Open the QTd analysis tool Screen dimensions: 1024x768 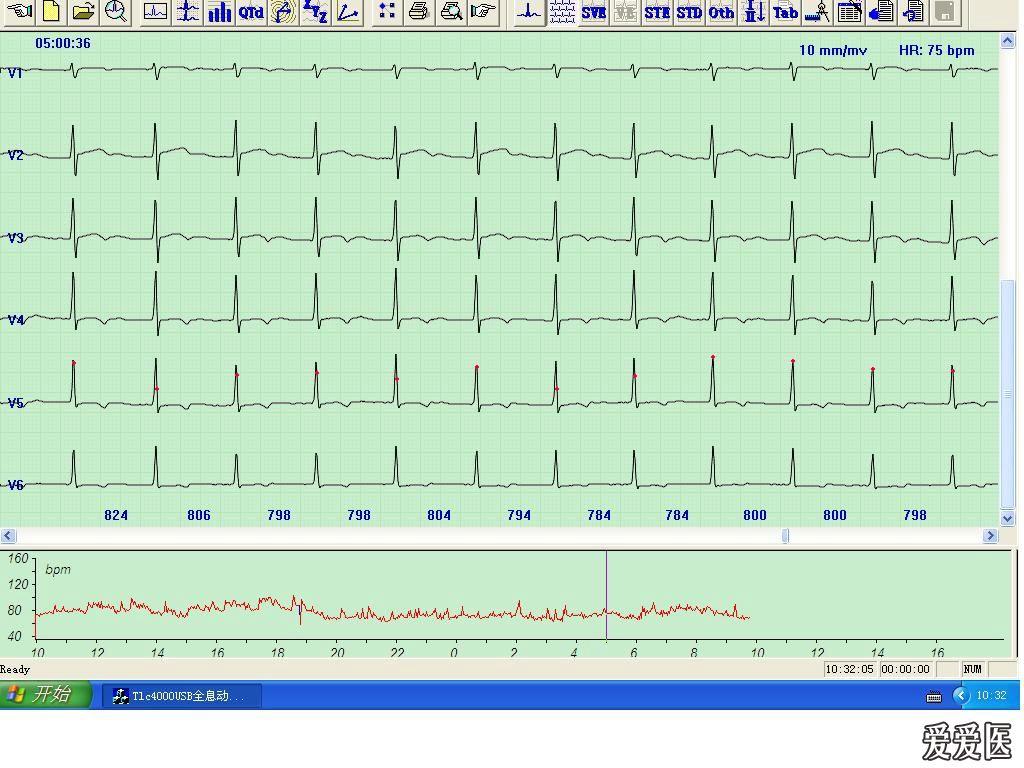point(251,12)
